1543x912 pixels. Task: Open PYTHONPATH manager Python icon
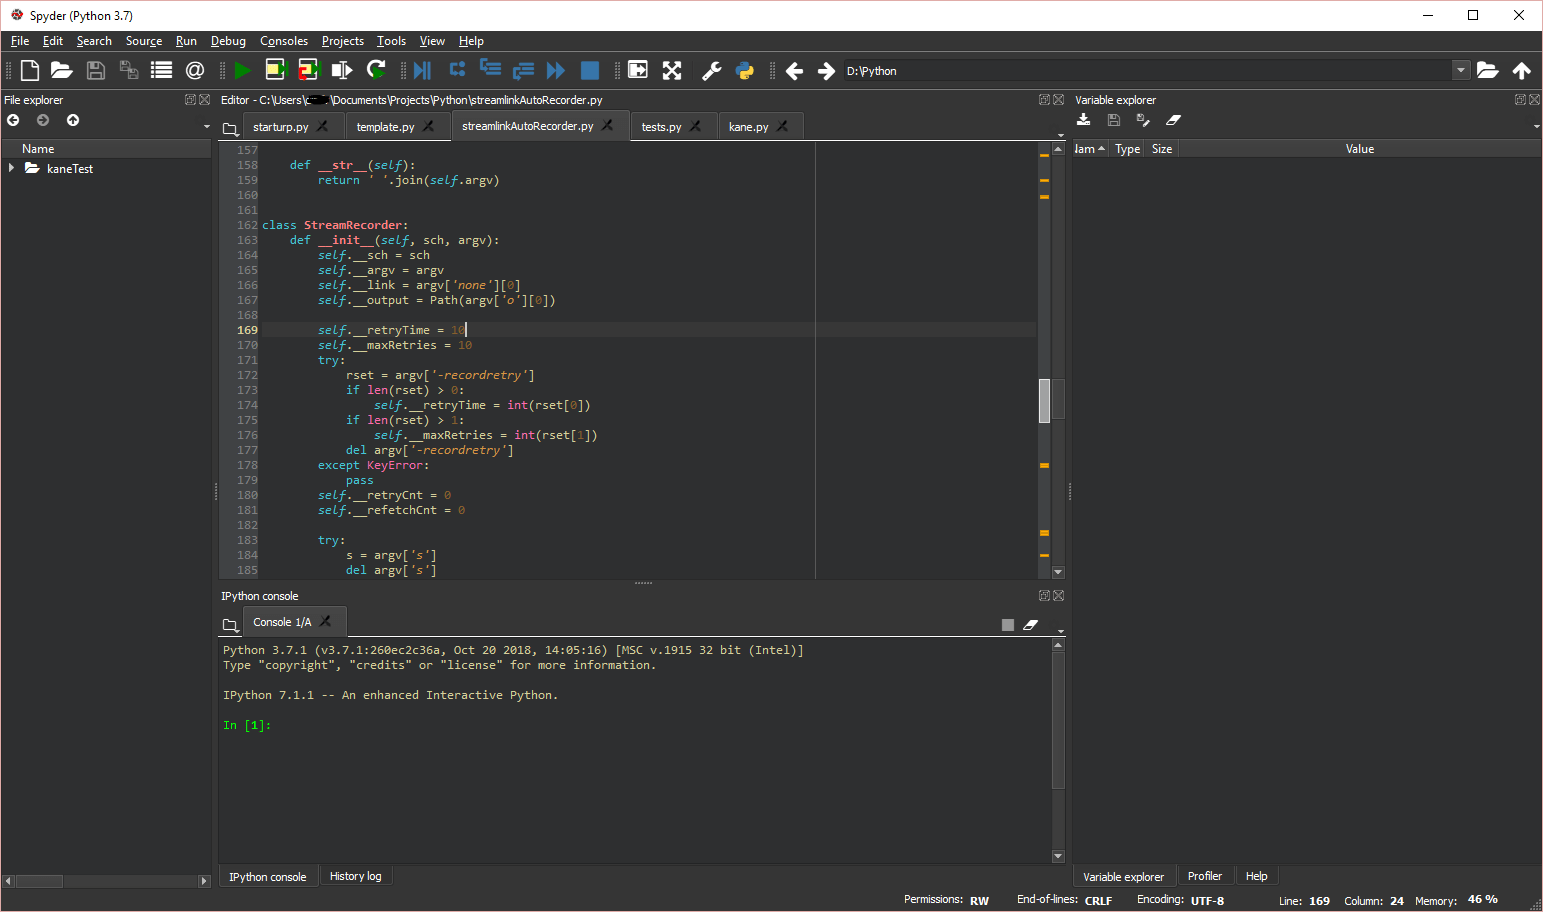(x=745, y=70)
